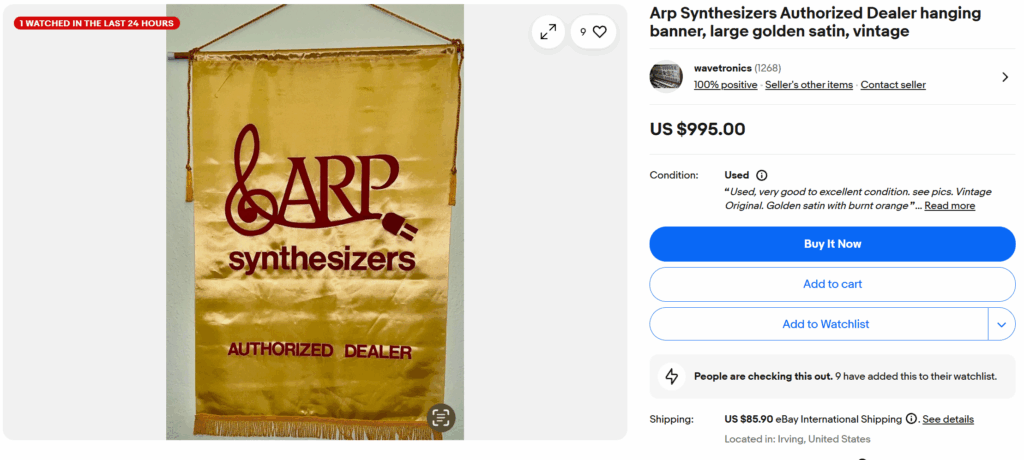1024x460 pixels.
Task: Click the heart icon to favorite the item
Action: (x=600, y=31)
